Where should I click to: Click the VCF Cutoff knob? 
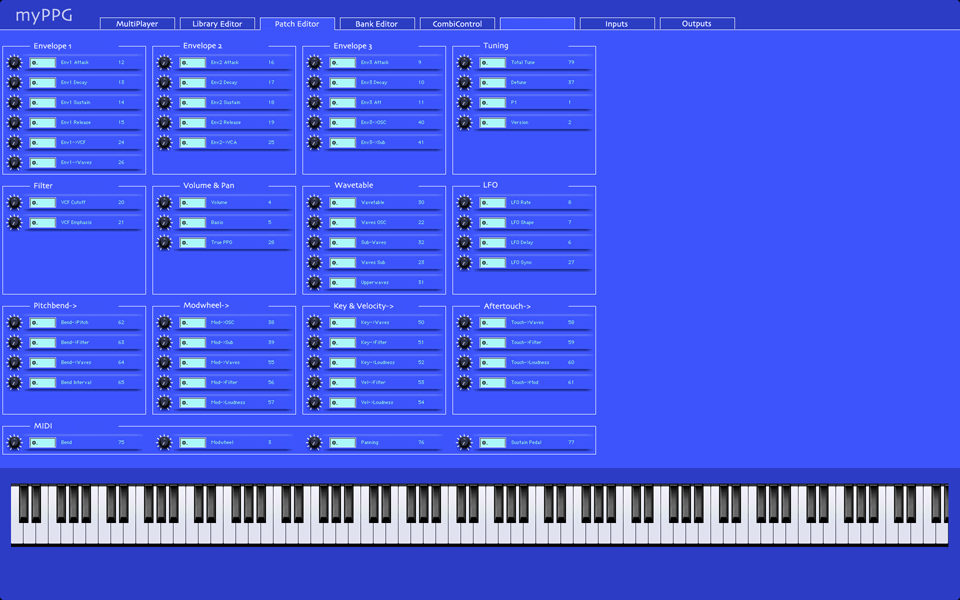[x=14, y=203]
